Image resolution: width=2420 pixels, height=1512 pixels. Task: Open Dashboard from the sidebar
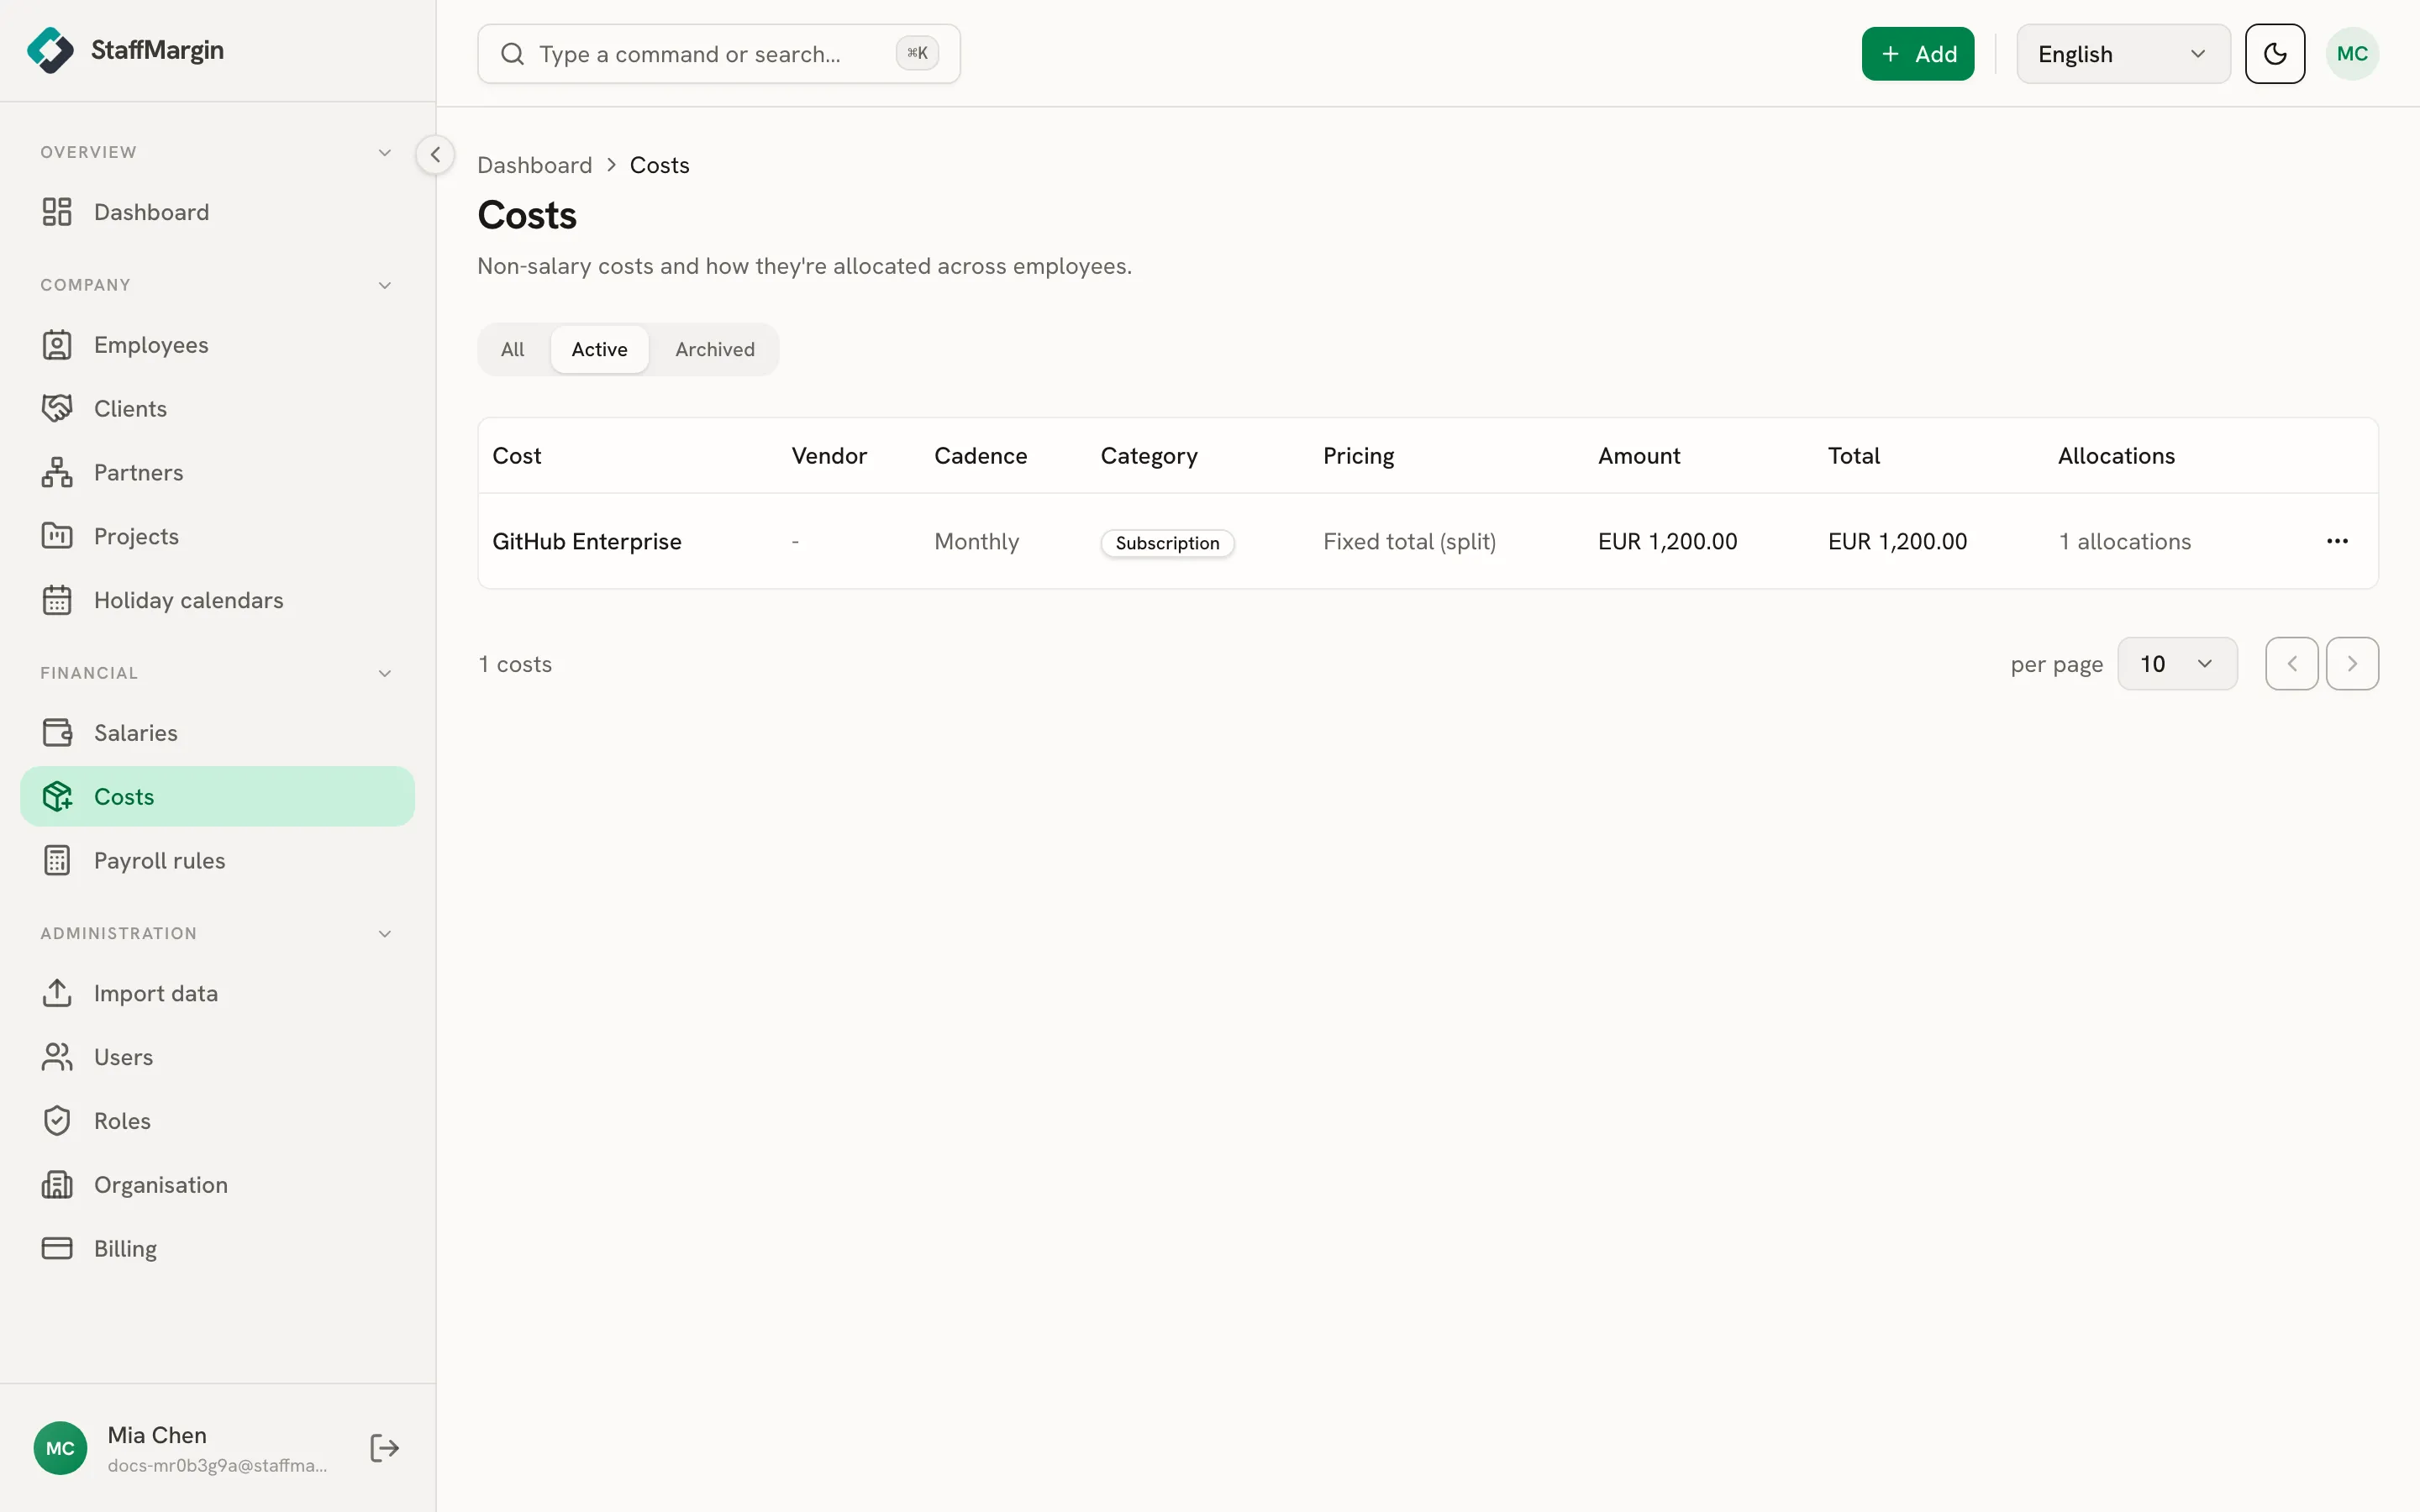(217, 212)
